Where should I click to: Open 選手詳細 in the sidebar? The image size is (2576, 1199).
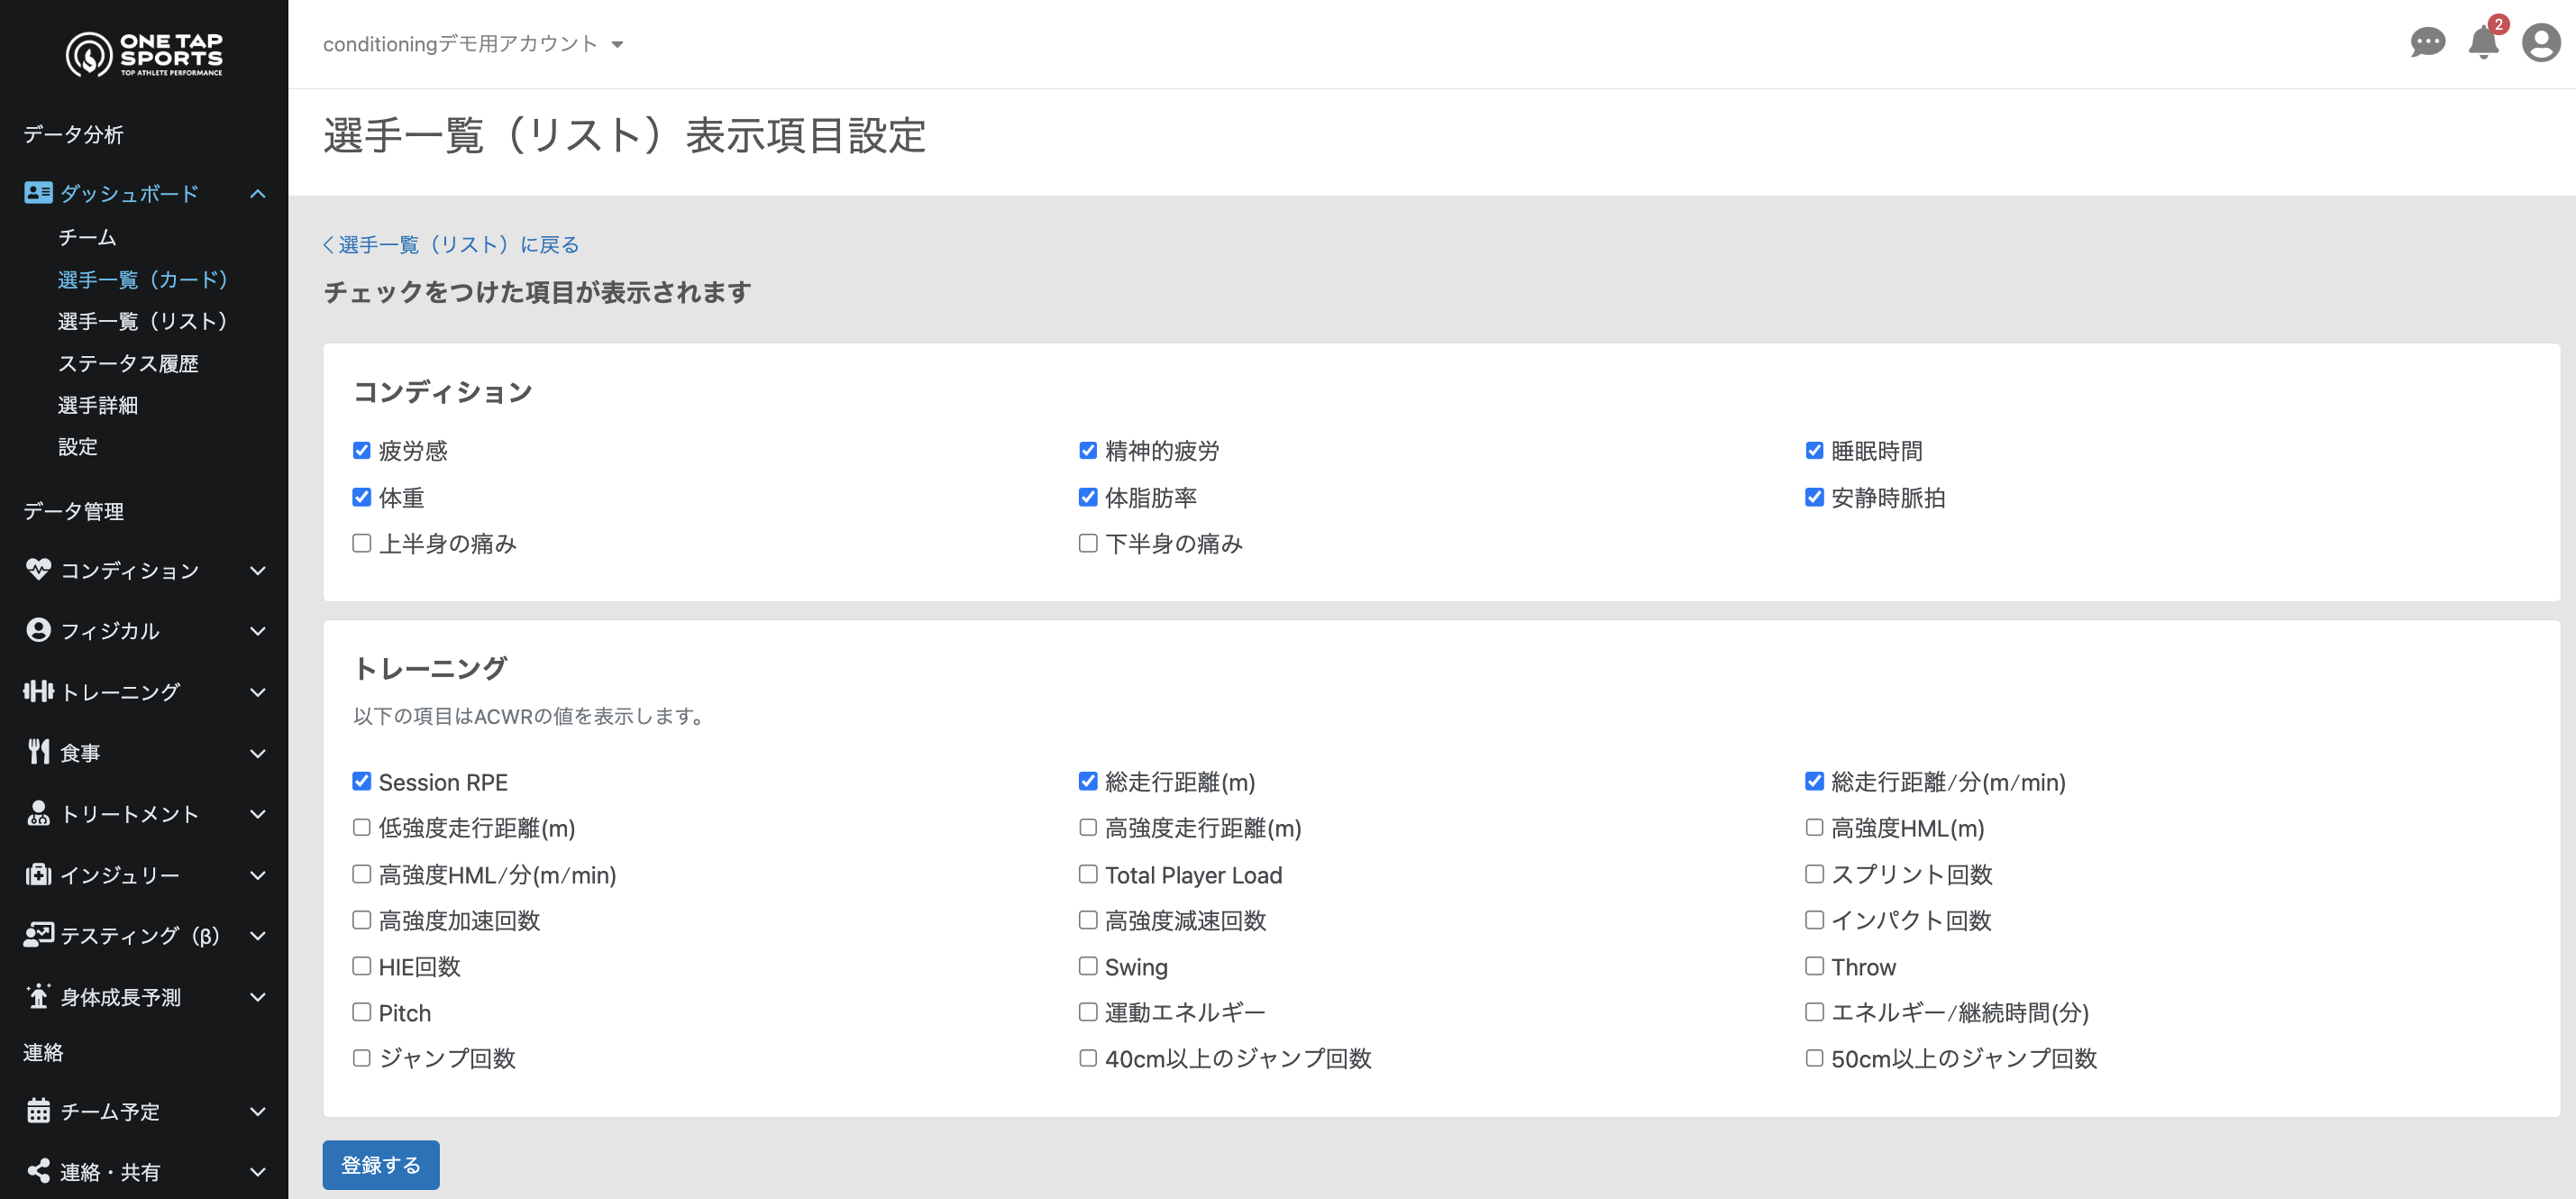(x=98, y=405)
